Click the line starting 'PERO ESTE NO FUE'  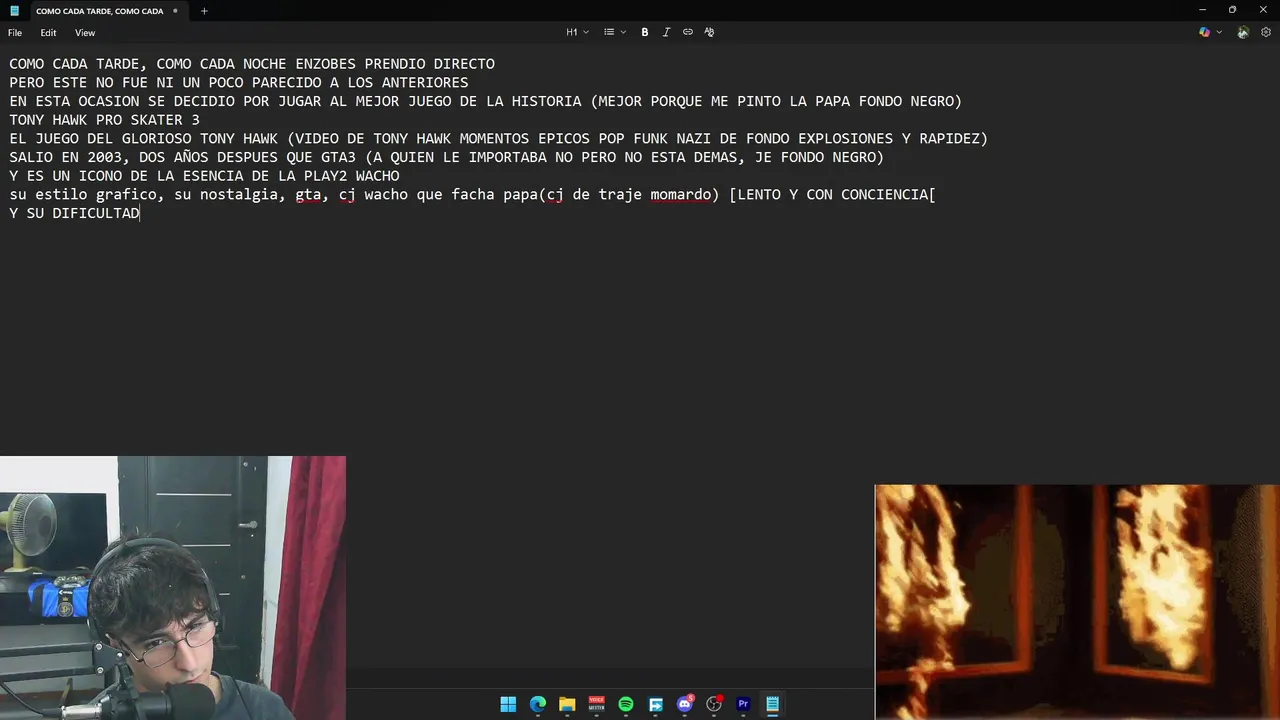point(239,83)
